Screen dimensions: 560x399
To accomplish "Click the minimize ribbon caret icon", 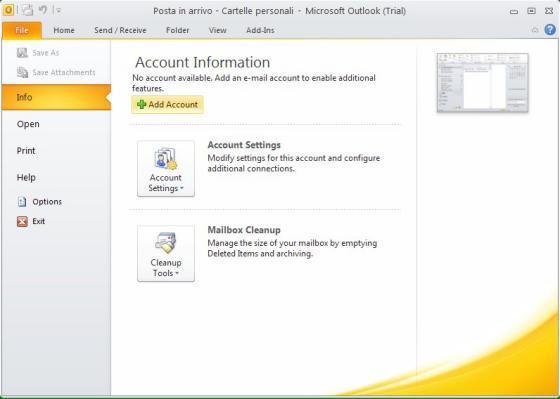I will 535,30.
